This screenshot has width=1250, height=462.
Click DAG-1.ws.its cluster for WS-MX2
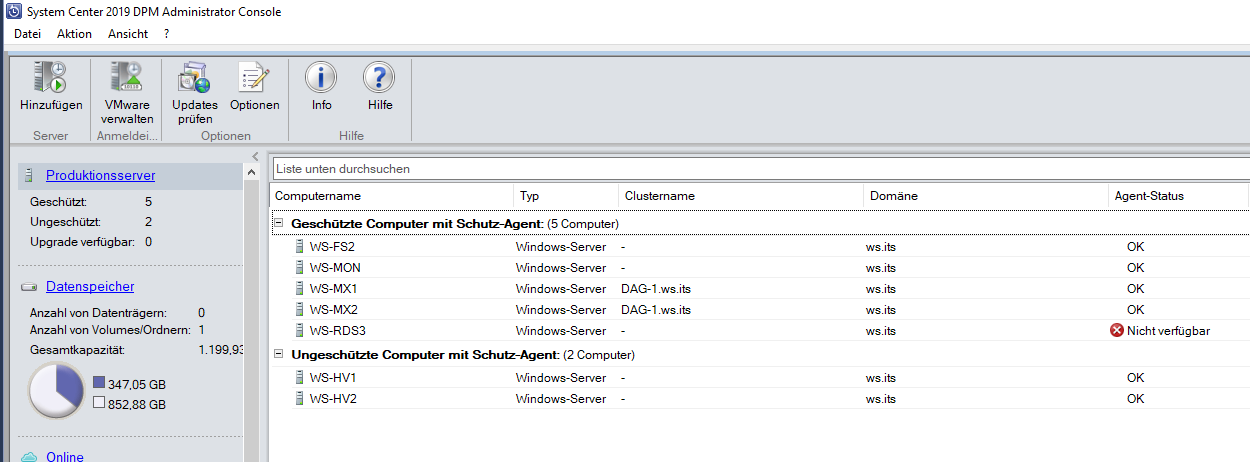[656, 309]
